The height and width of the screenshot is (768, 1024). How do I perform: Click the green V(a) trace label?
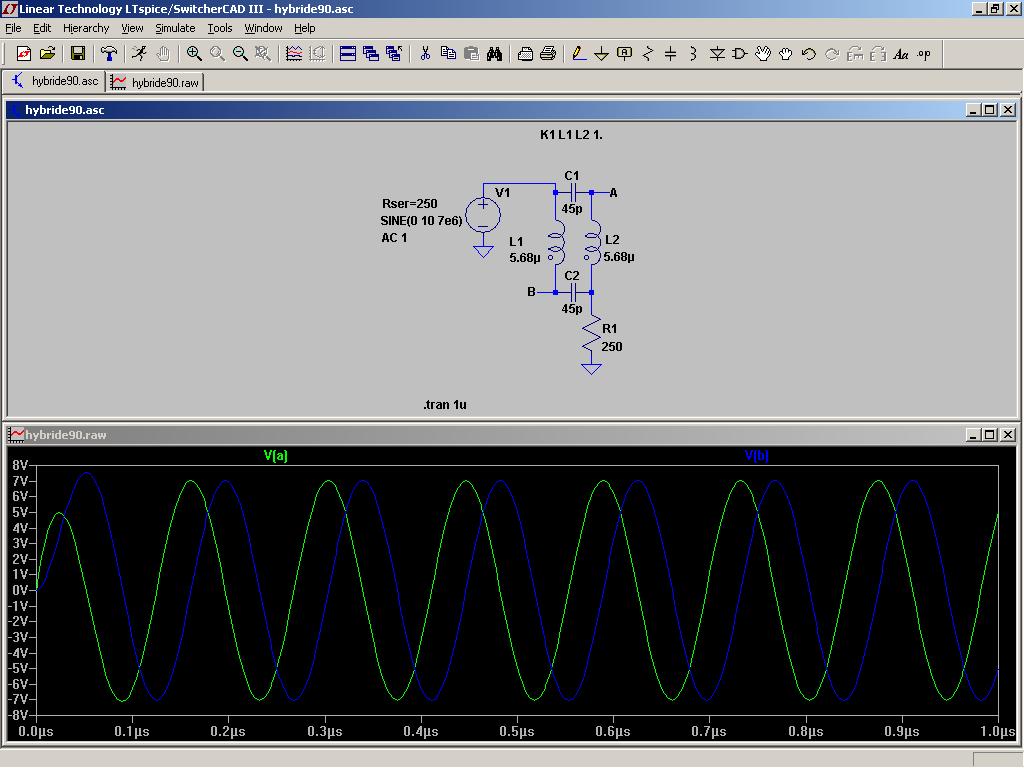coord(276,456)
